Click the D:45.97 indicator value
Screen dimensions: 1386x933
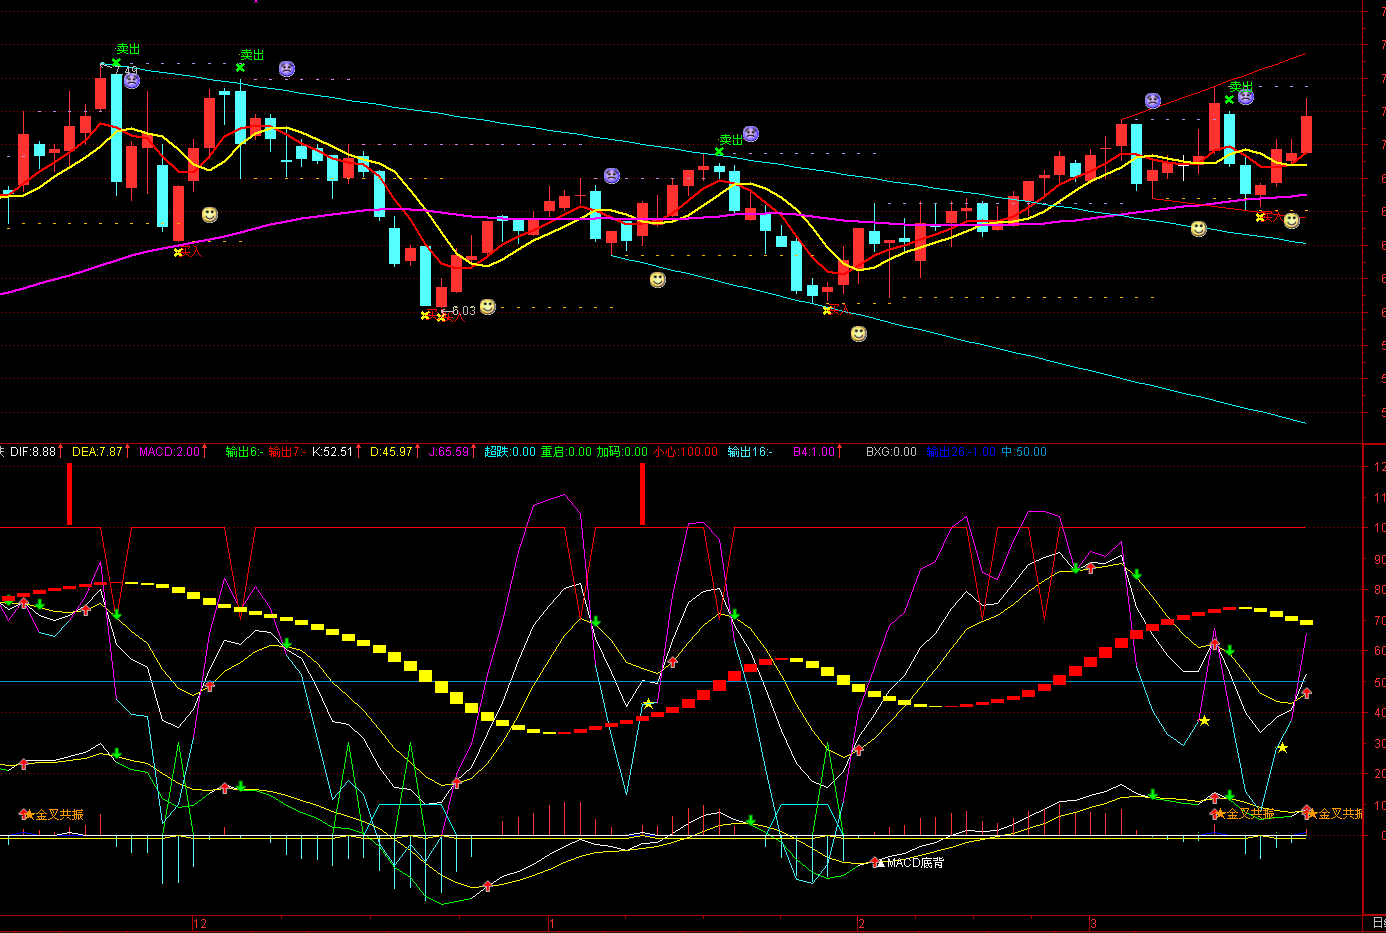[x=391, y=452]
